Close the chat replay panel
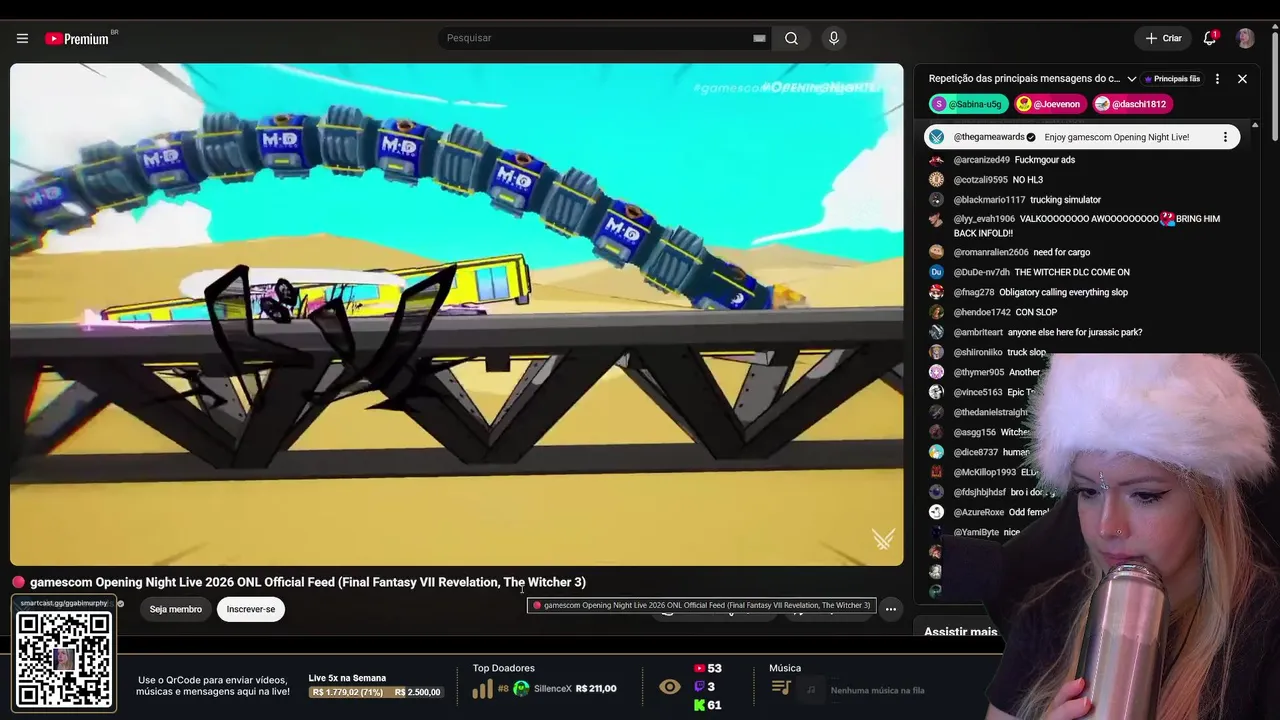 pos(1242,79)
